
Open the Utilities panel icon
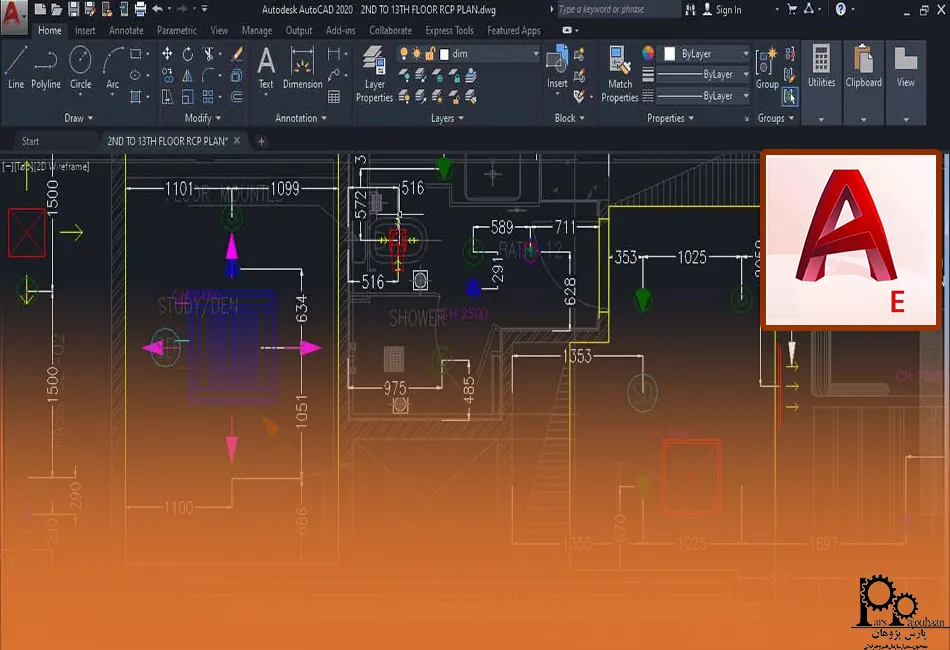(821, 72)
